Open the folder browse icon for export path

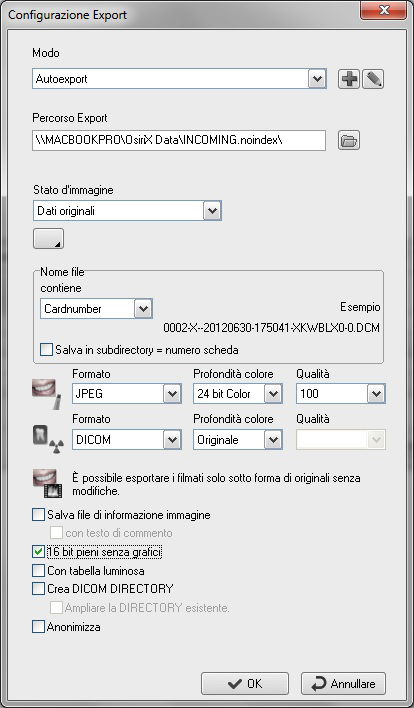click(349, 140)
